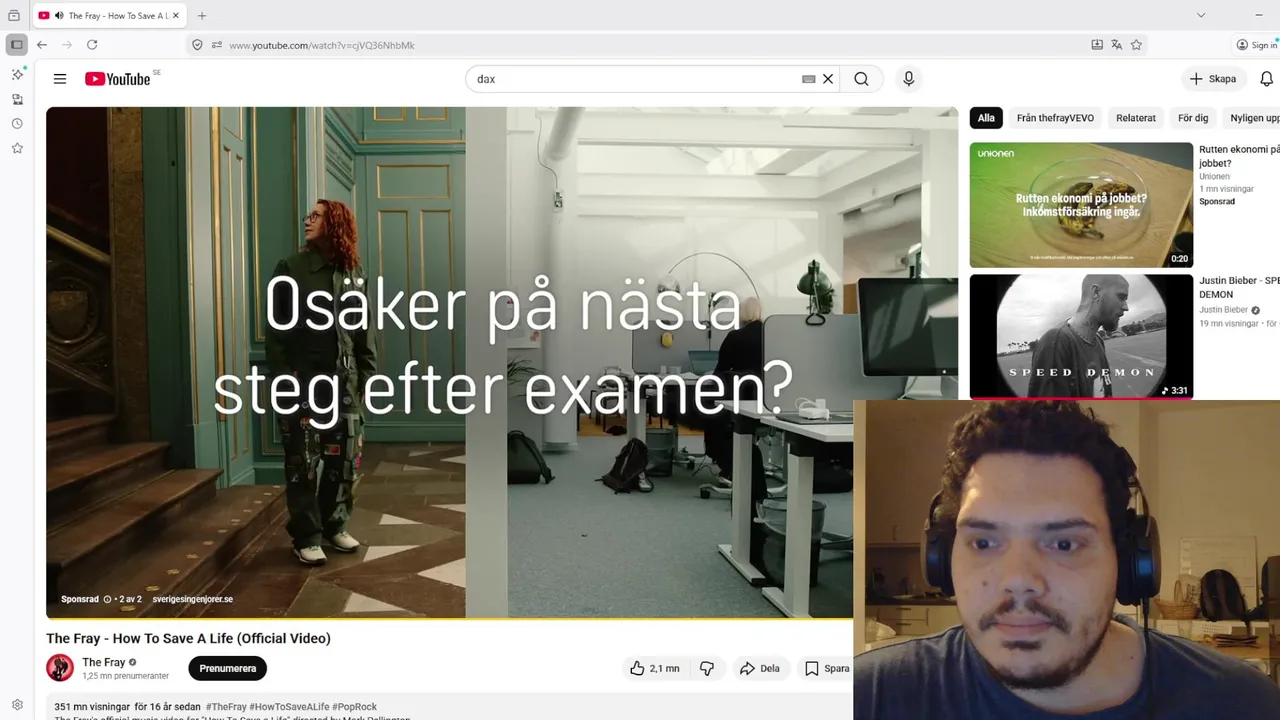The image size is (1280, 720).
Task: Open the on-screen keyboard in search box
Action: [809, 79]
